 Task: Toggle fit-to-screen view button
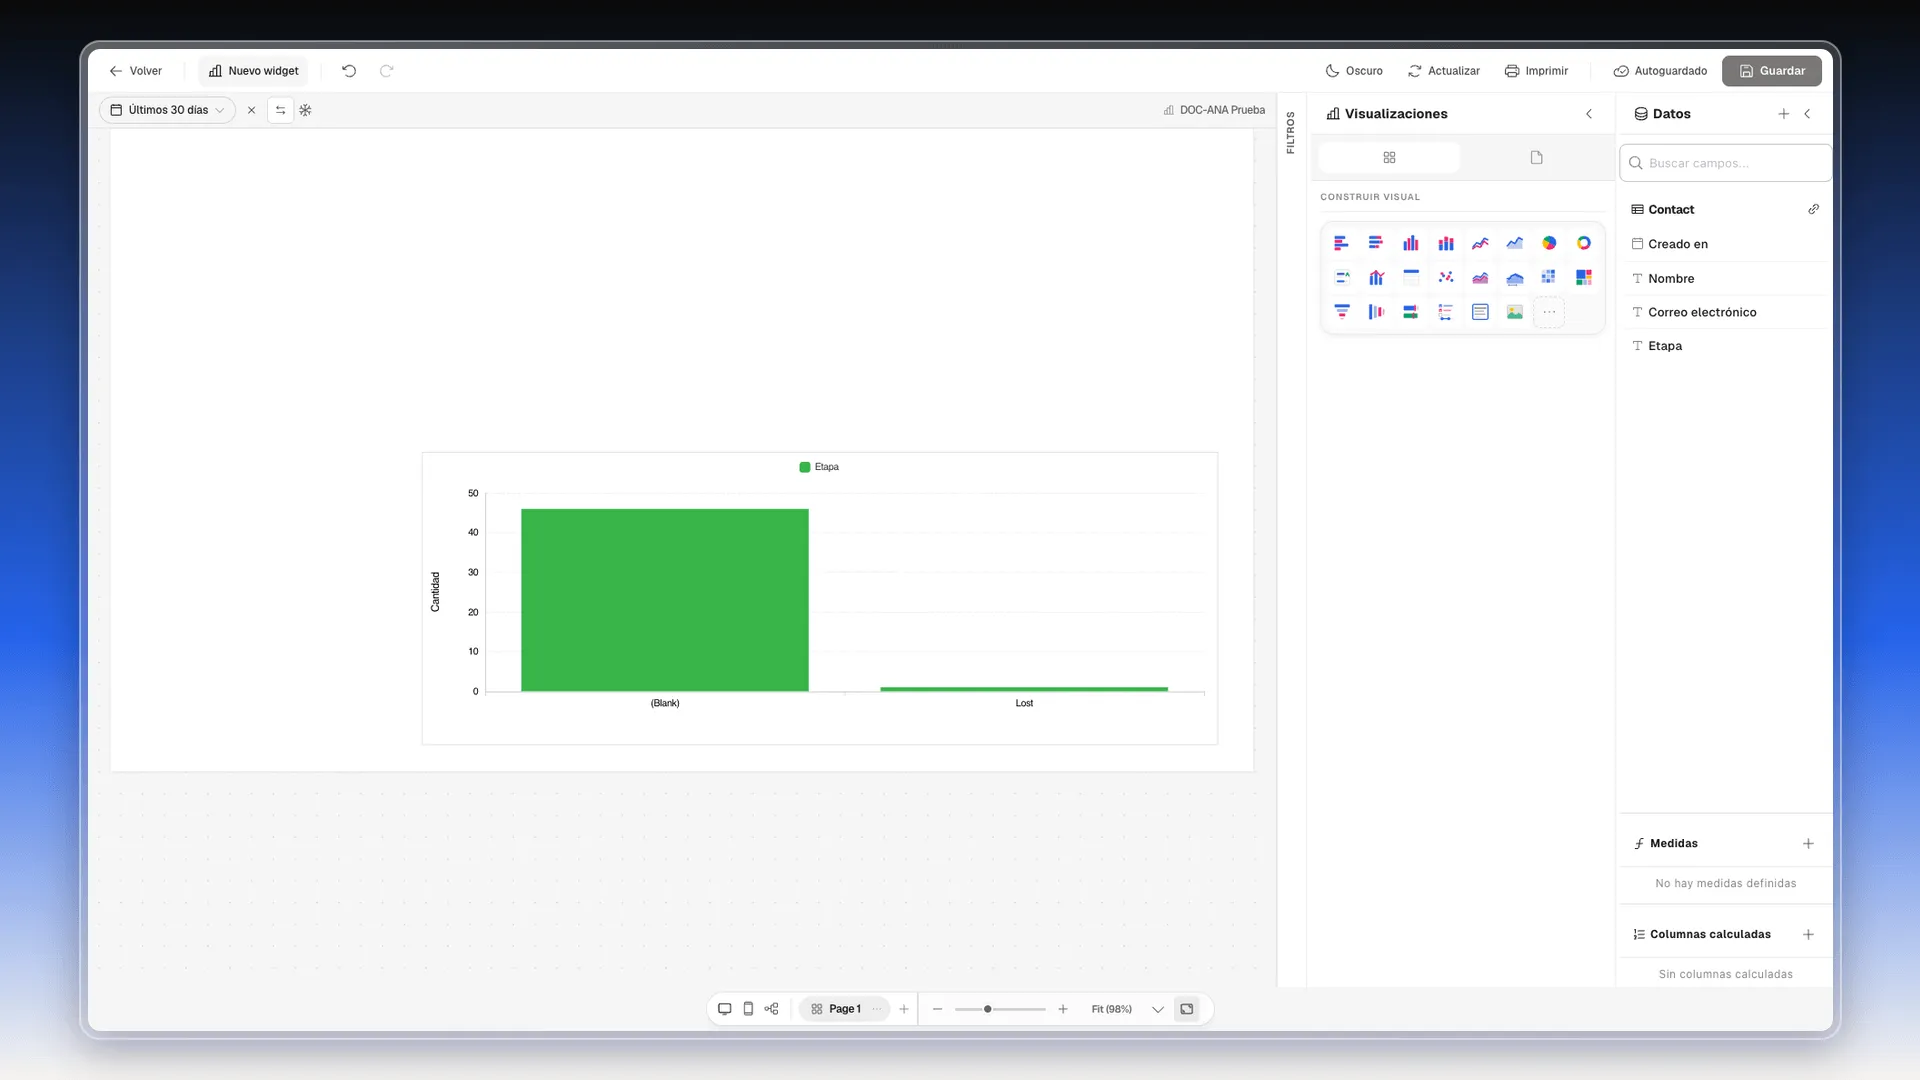pos(1187,1009)
